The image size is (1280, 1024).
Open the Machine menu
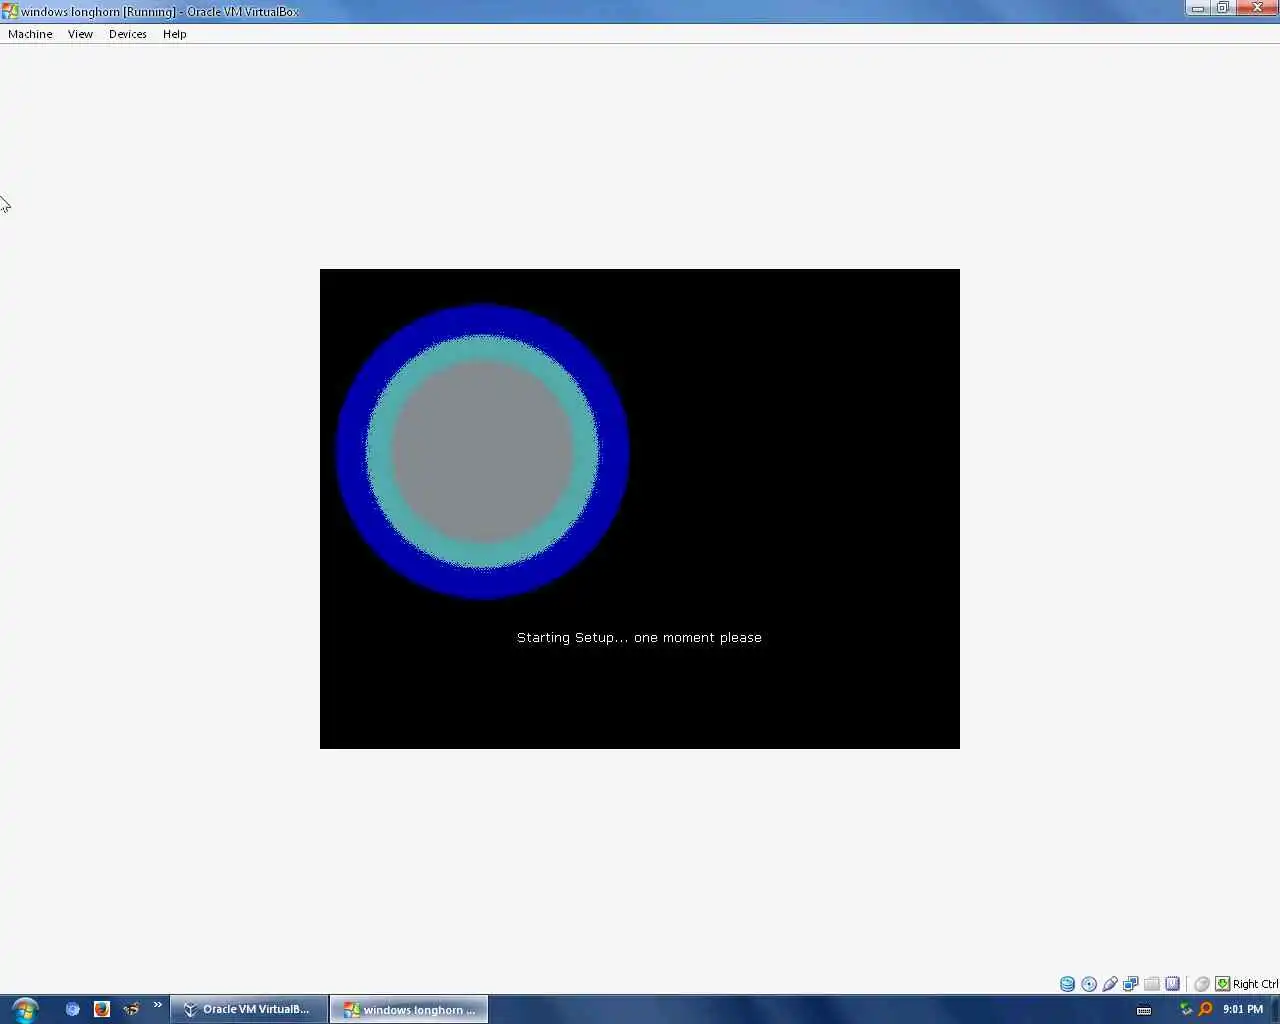30,34
